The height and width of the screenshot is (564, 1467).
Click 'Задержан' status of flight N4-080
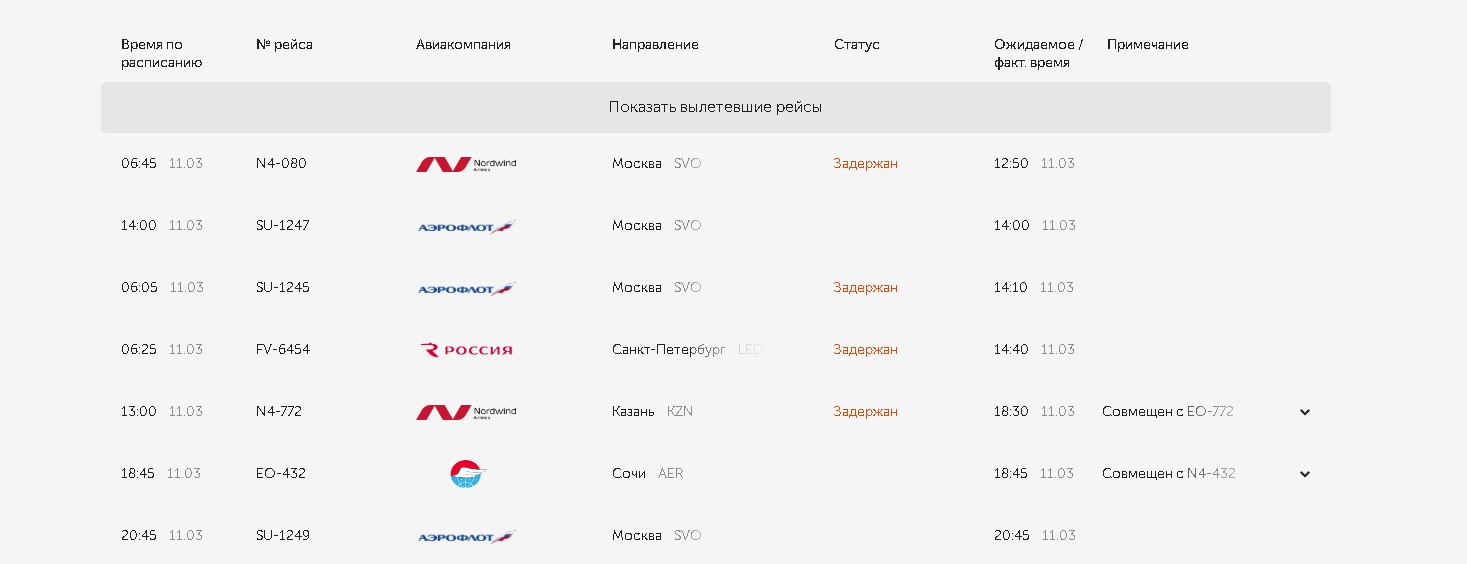(x=865, y=164)
